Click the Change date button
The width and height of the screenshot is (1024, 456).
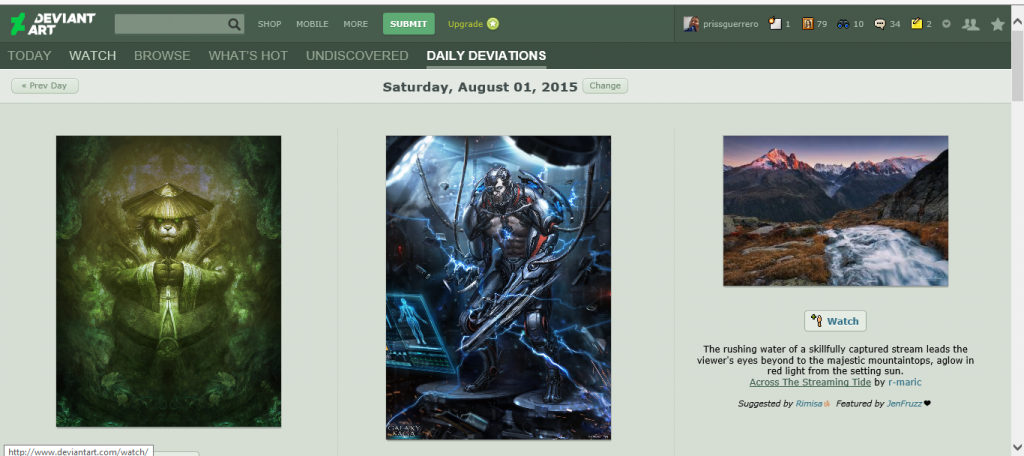pyautogui.click(x=605, y=86)
